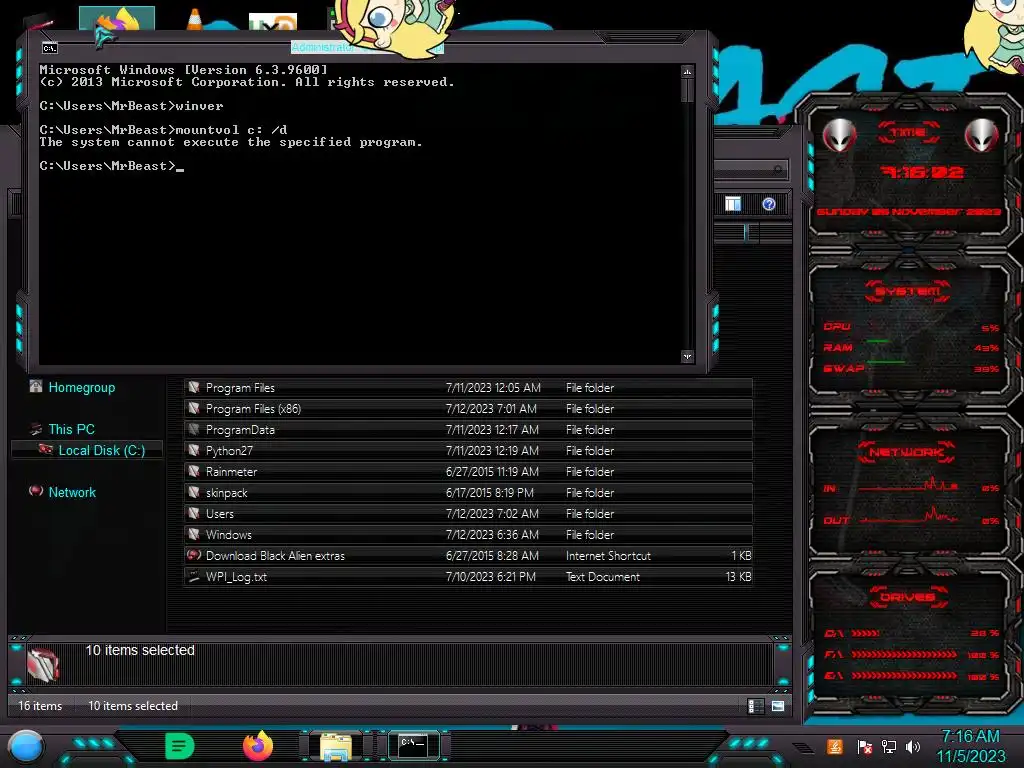
Task: Click the Command Prompt scrollbar down arrow
Action: click(687, 356)
